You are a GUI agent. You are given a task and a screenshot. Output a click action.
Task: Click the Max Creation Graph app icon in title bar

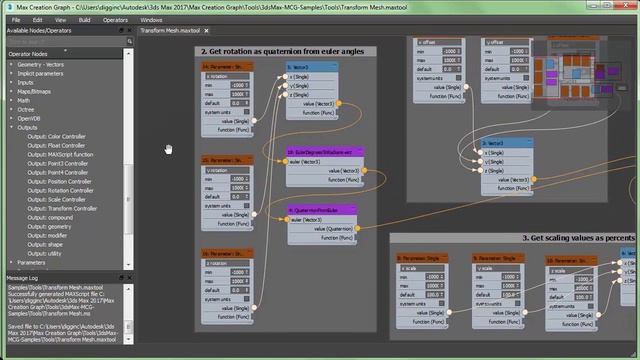(10, 7)
